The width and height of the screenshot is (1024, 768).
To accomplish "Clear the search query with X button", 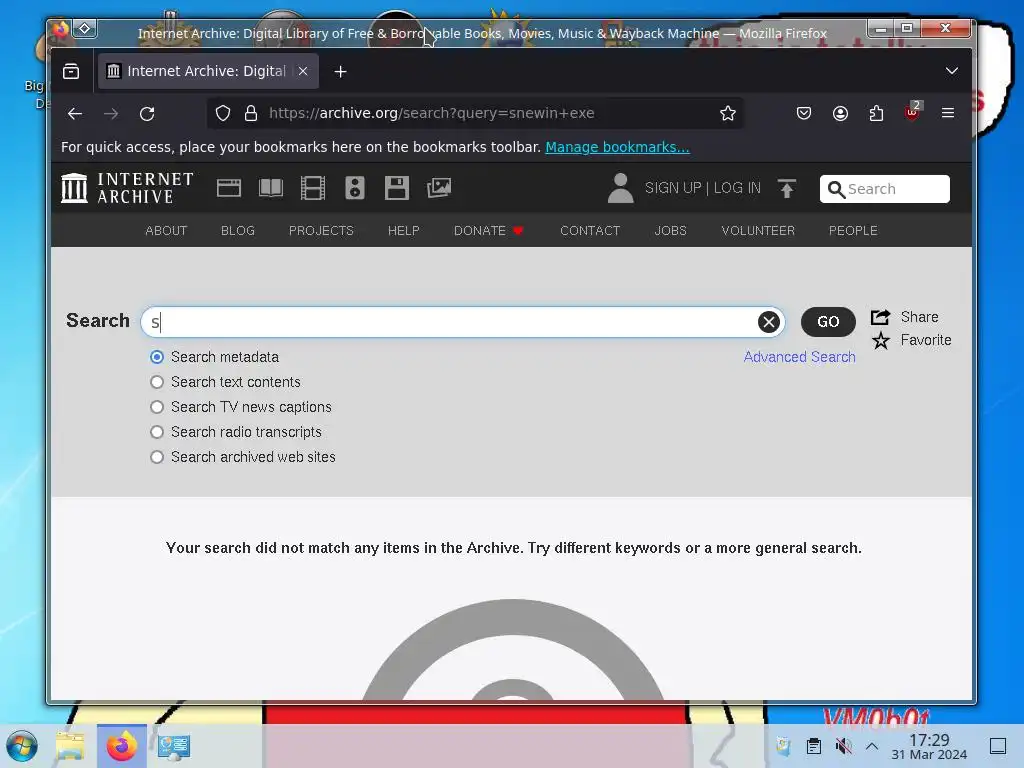I will coord(769,322).
